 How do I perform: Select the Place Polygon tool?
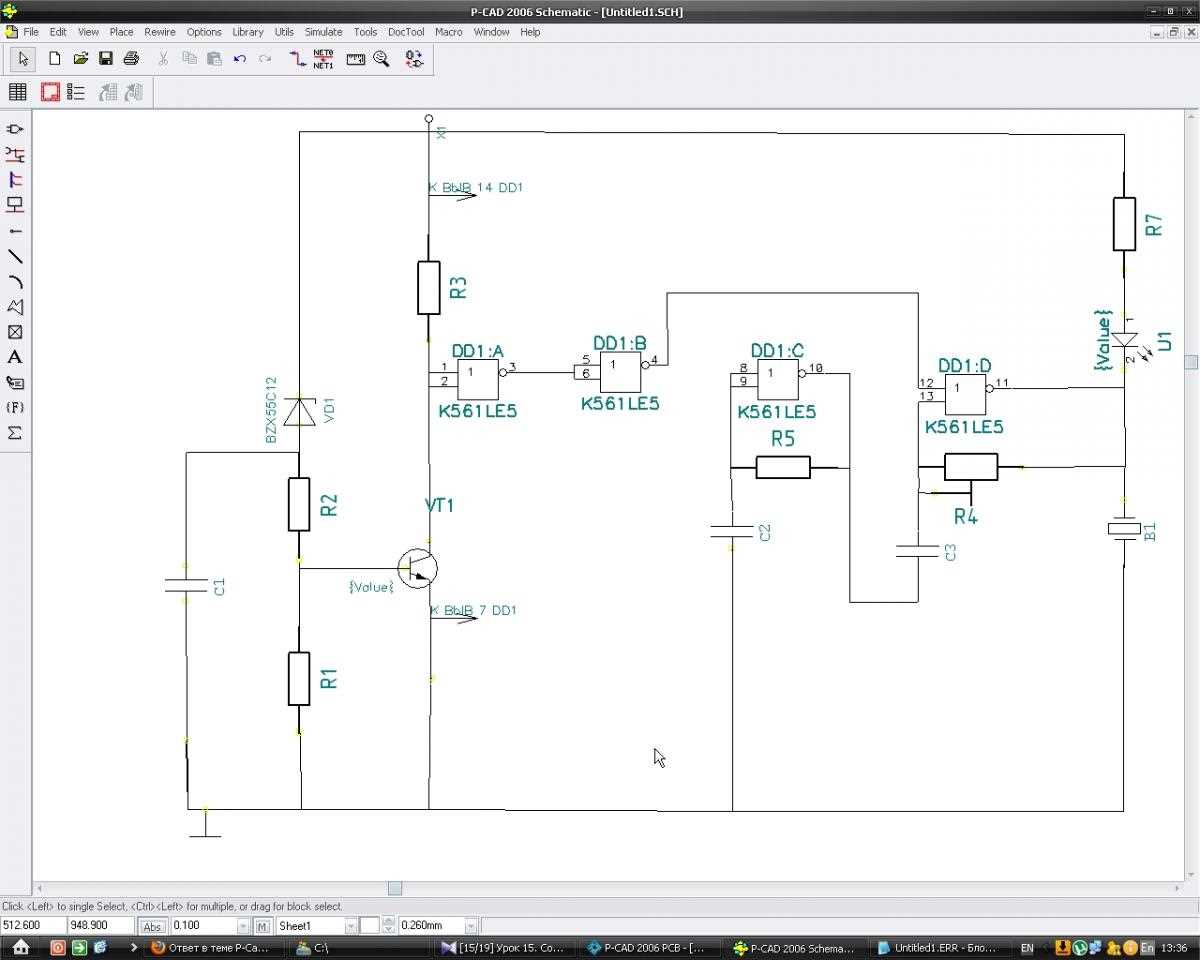[x=15, y=306]
